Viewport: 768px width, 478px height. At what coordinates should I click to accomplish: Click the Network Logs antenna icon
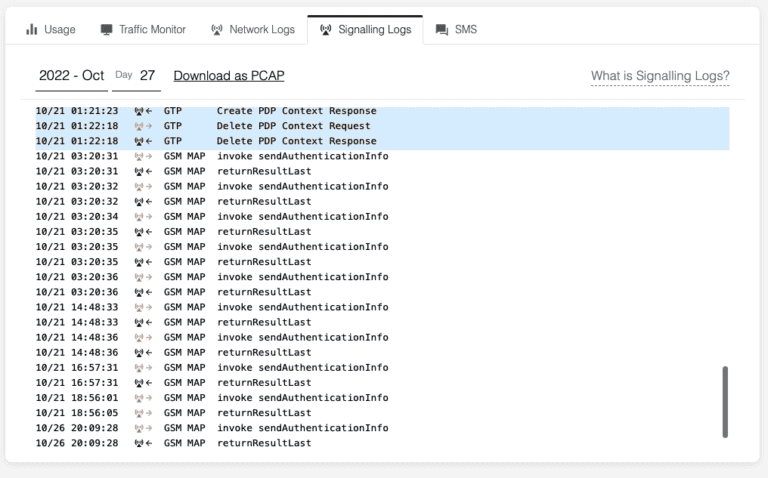(x=217, y=30)
